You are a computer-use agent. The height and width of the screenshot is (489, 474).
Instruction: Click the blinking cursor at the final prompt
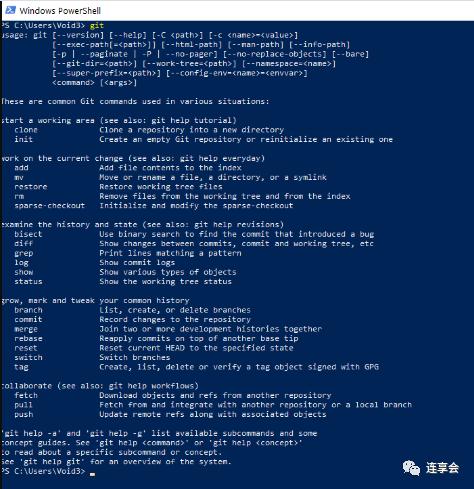click(x=92, y=473)
